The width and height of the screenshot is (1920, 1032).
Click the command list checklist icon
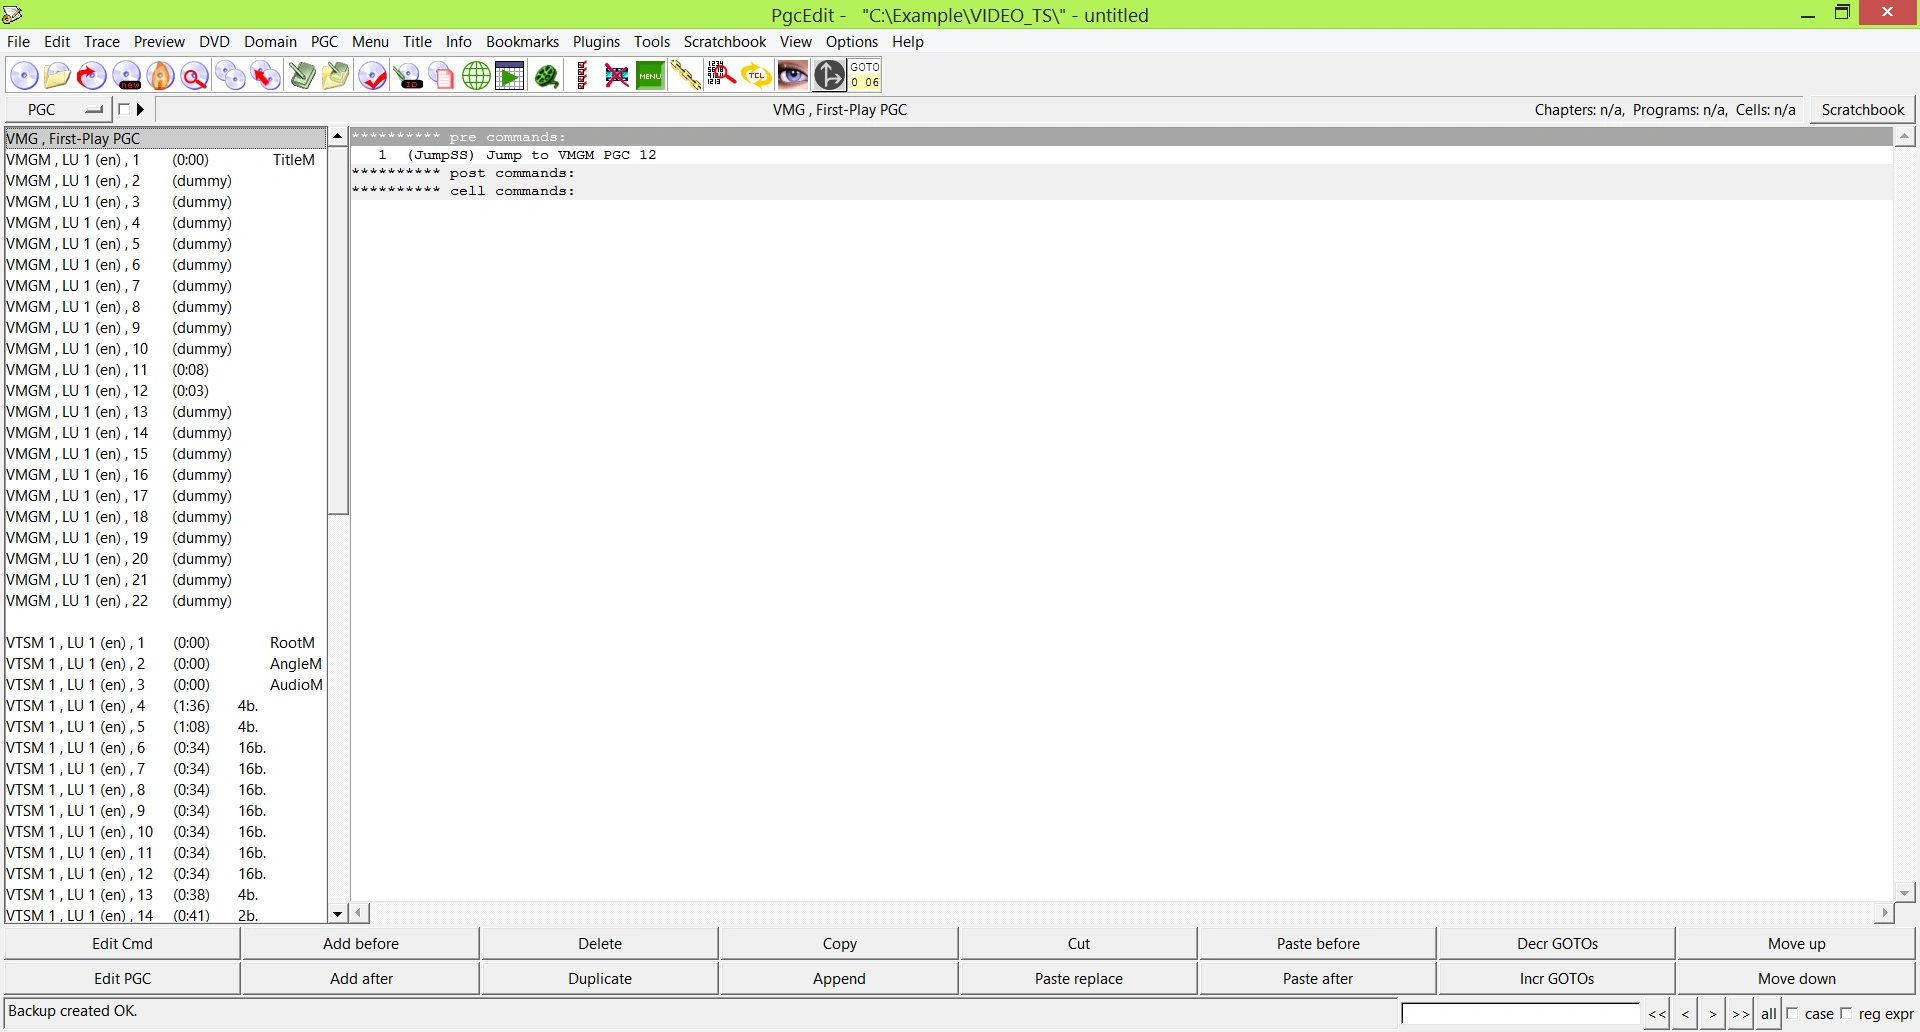click(581, 75)
